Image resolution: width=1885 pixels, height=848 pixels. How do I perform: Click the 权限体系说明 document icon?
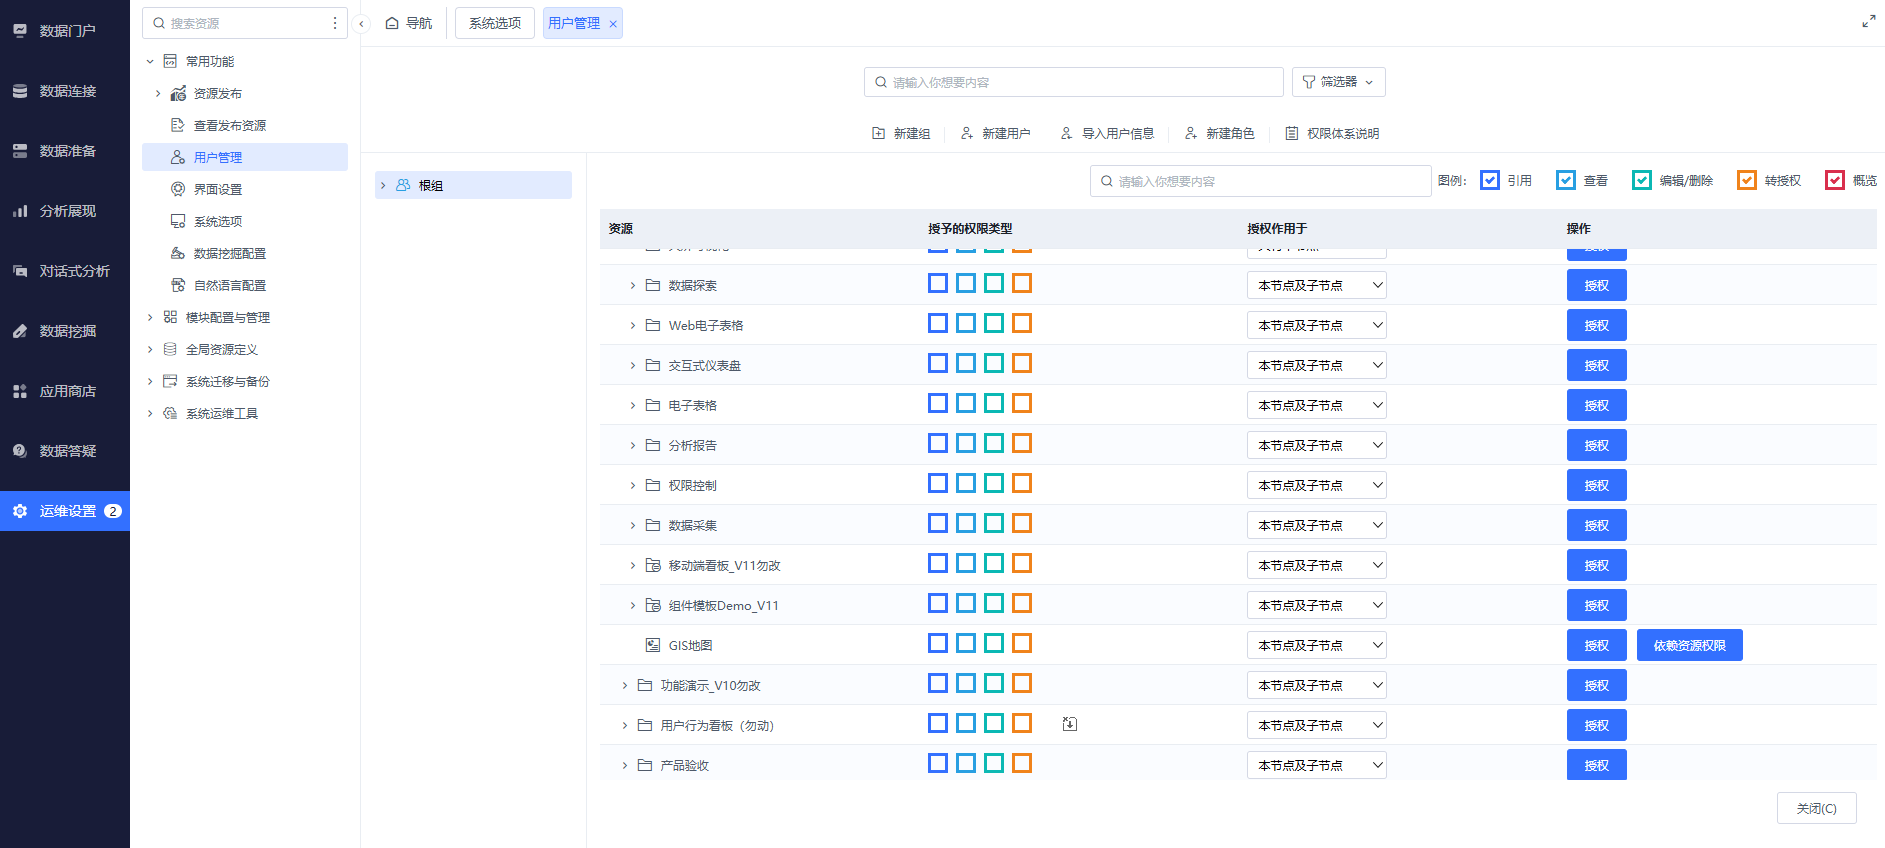(x=1292, y=133)
